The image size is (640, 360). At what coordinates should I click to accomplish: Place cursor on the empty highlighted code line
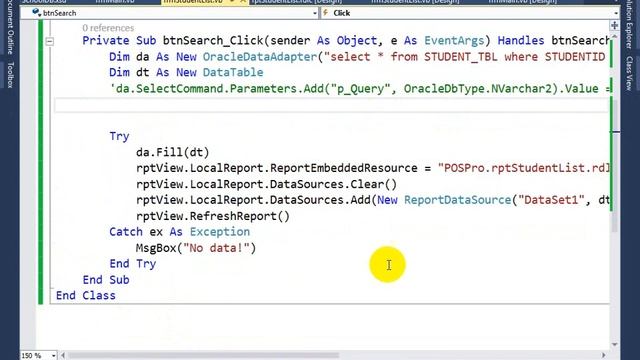pos(331,105)
